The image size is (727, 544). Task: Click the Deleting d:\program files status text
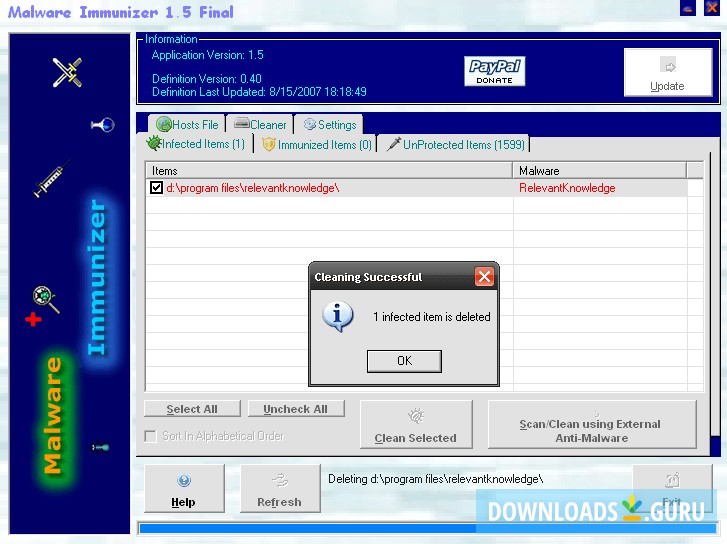[435, 479]
